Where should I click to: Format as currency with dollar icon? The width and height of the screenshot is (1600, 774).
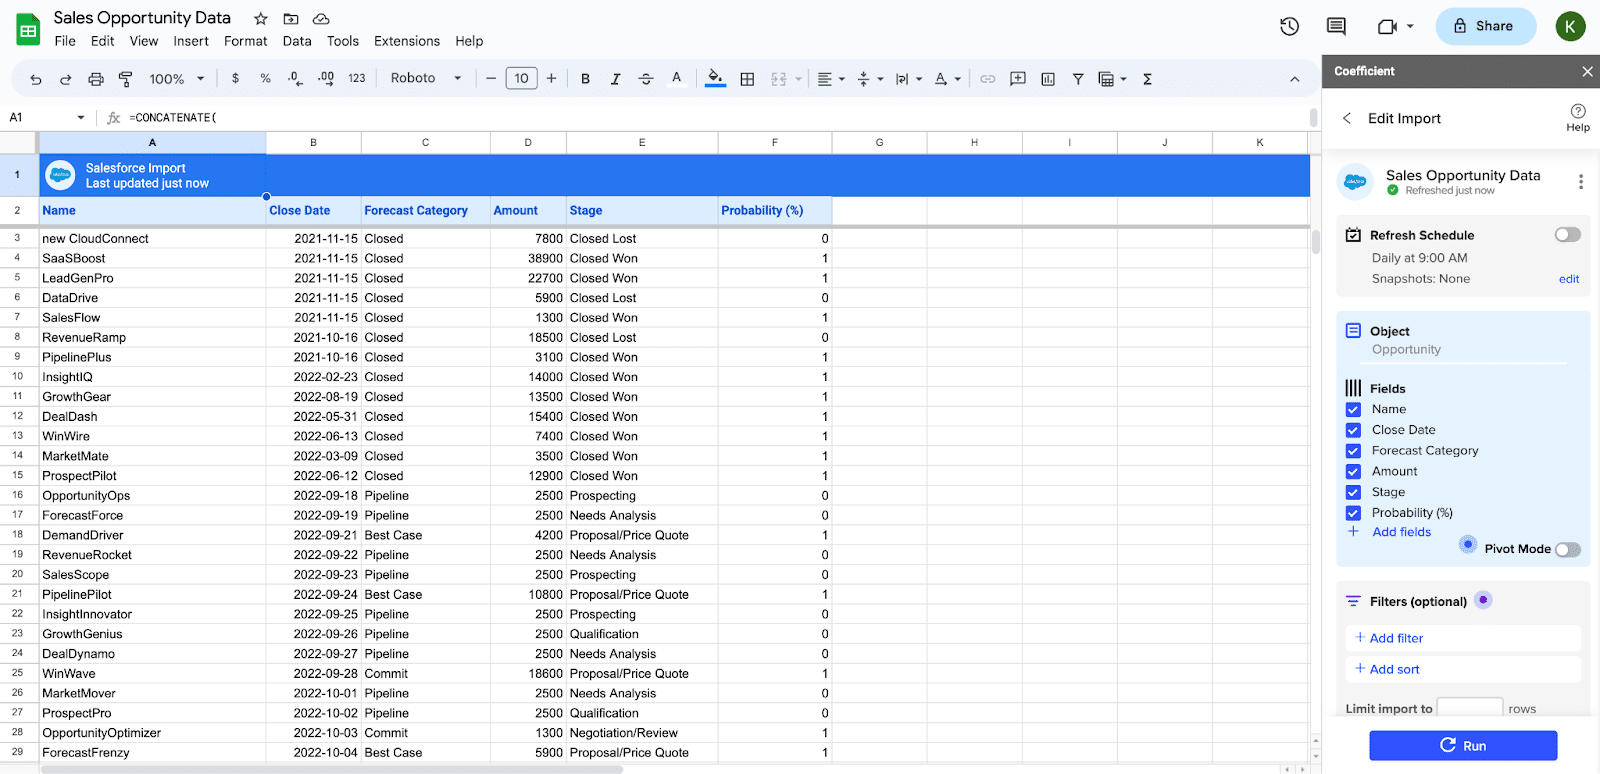point(235,78)
